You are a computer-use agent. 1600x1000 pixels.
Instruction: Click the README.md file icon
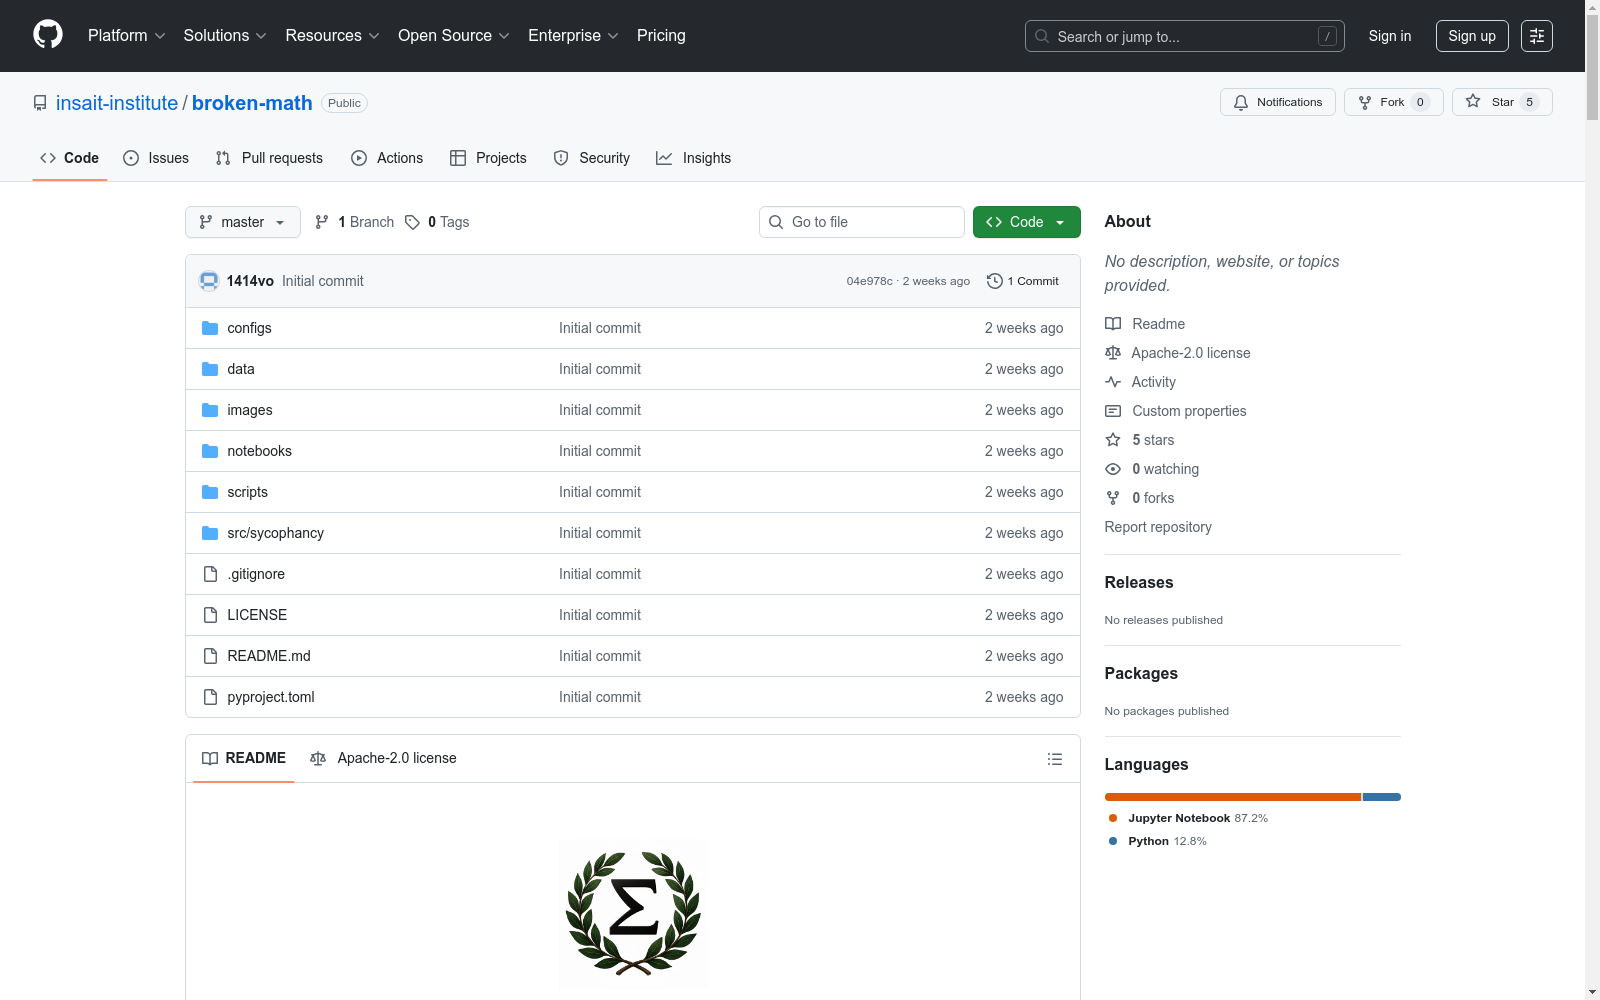(210, 656)
